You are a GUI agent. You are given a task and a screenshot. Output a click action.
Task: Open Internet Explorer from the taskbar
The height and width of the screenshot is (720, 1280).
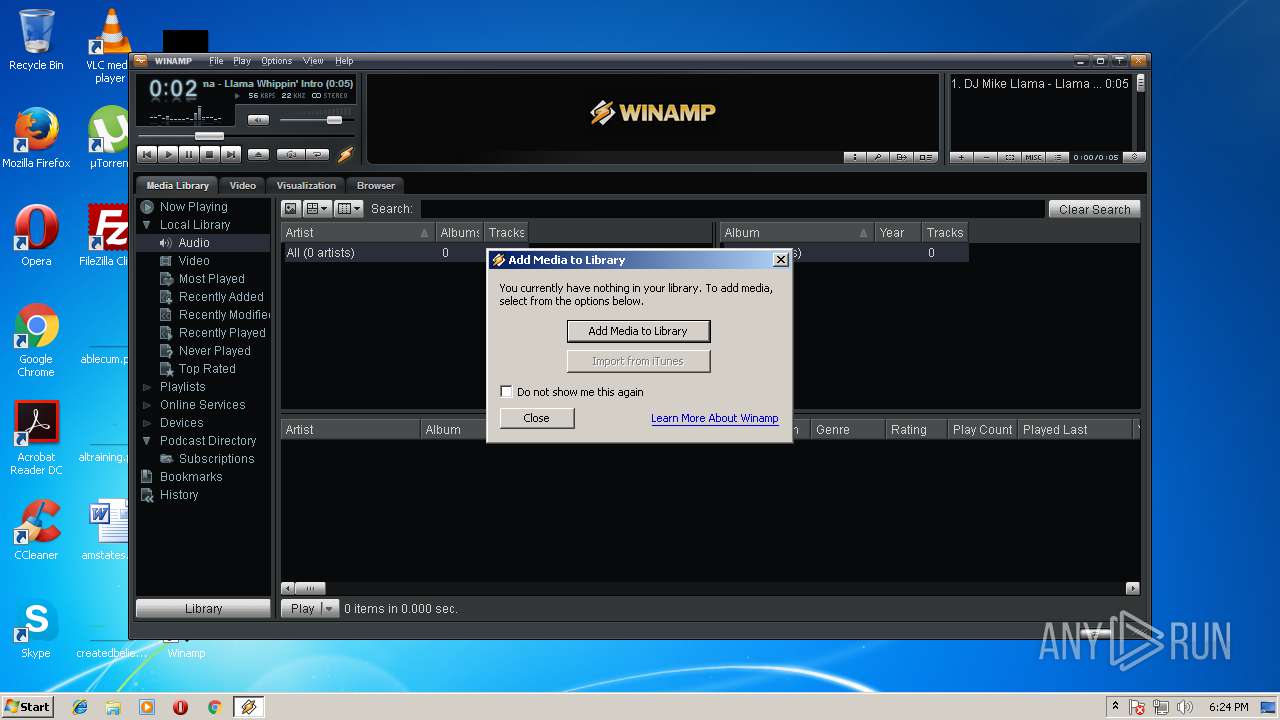tap(80, 707)
